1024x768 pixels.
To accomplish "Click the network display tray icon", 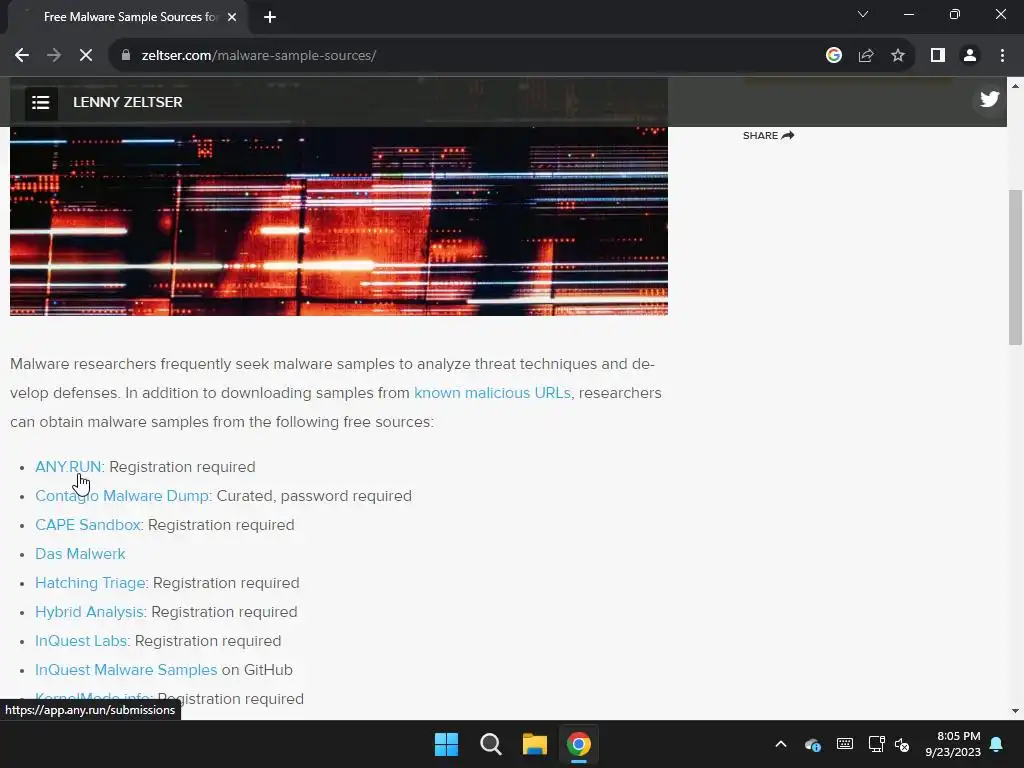I will click(876, 744).
